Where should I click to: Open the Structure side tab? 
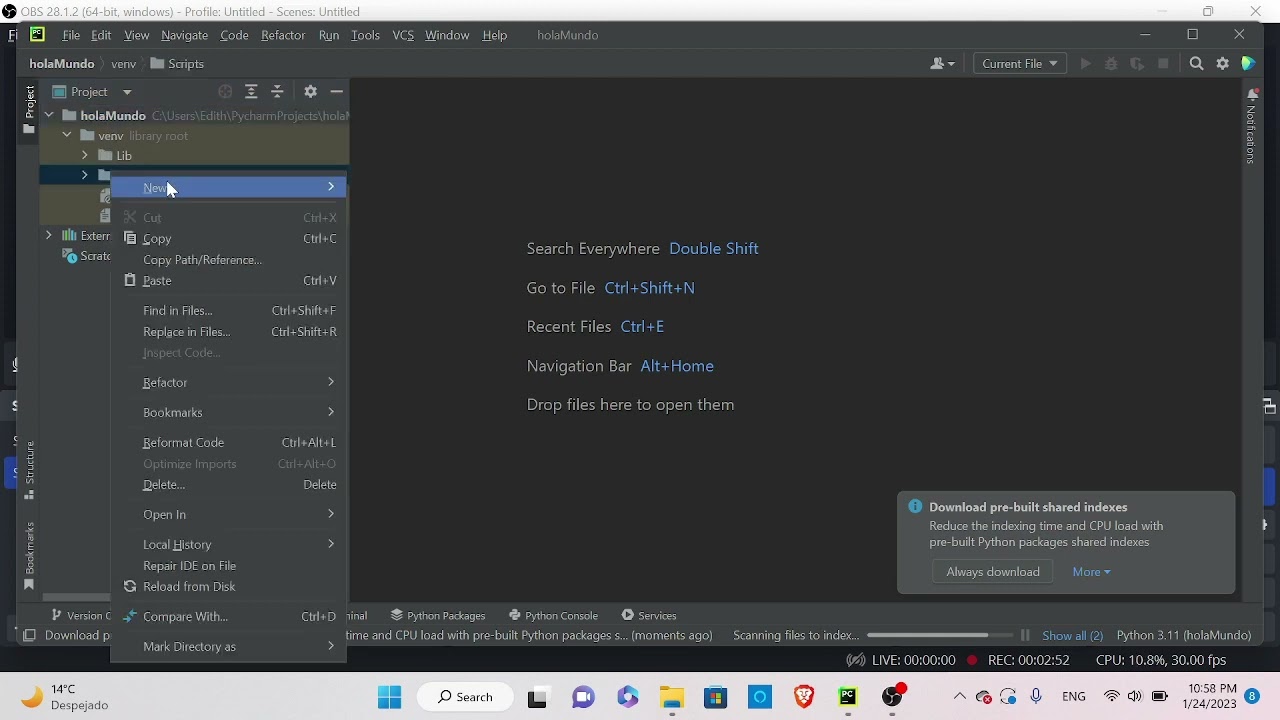click(29, 470)
